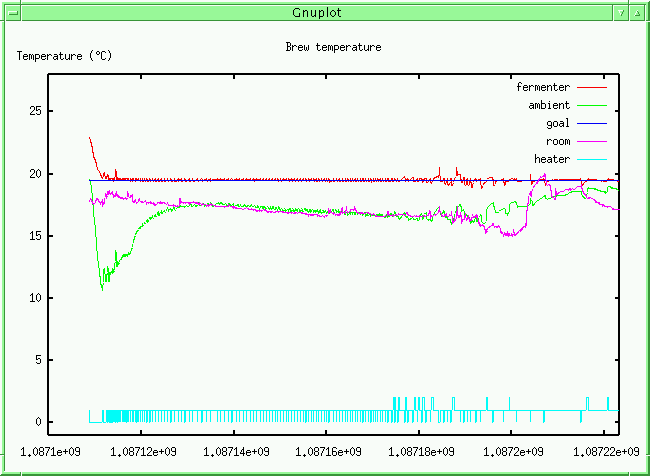The height and width of the screenshot is (476, 650).
Task: Click the magenta room legend line sample
Action: pos(592,142)
